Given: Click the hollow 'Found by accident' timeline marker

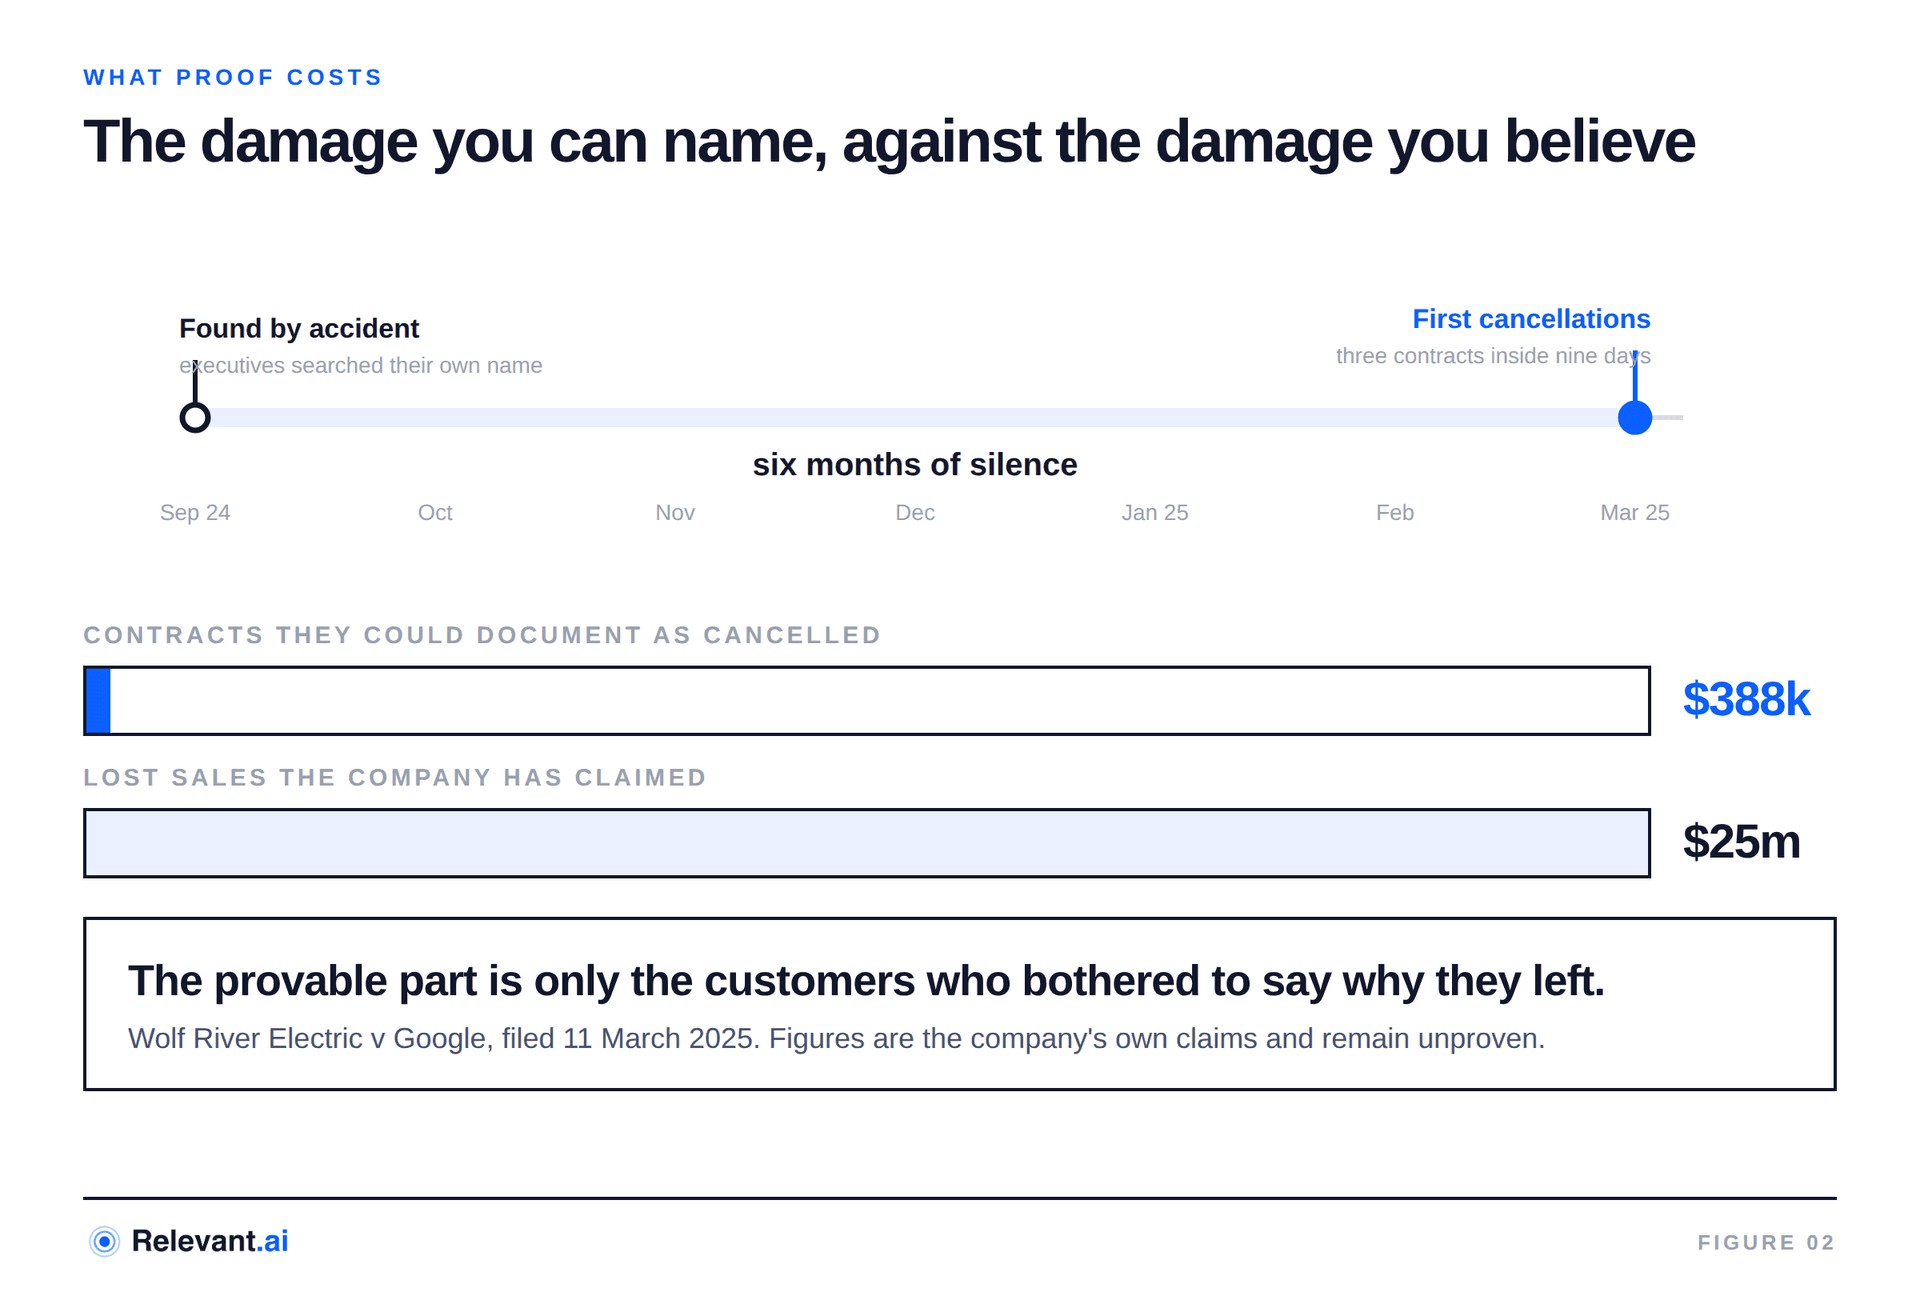Looking at the screenshot, I should tap(195, 417).
